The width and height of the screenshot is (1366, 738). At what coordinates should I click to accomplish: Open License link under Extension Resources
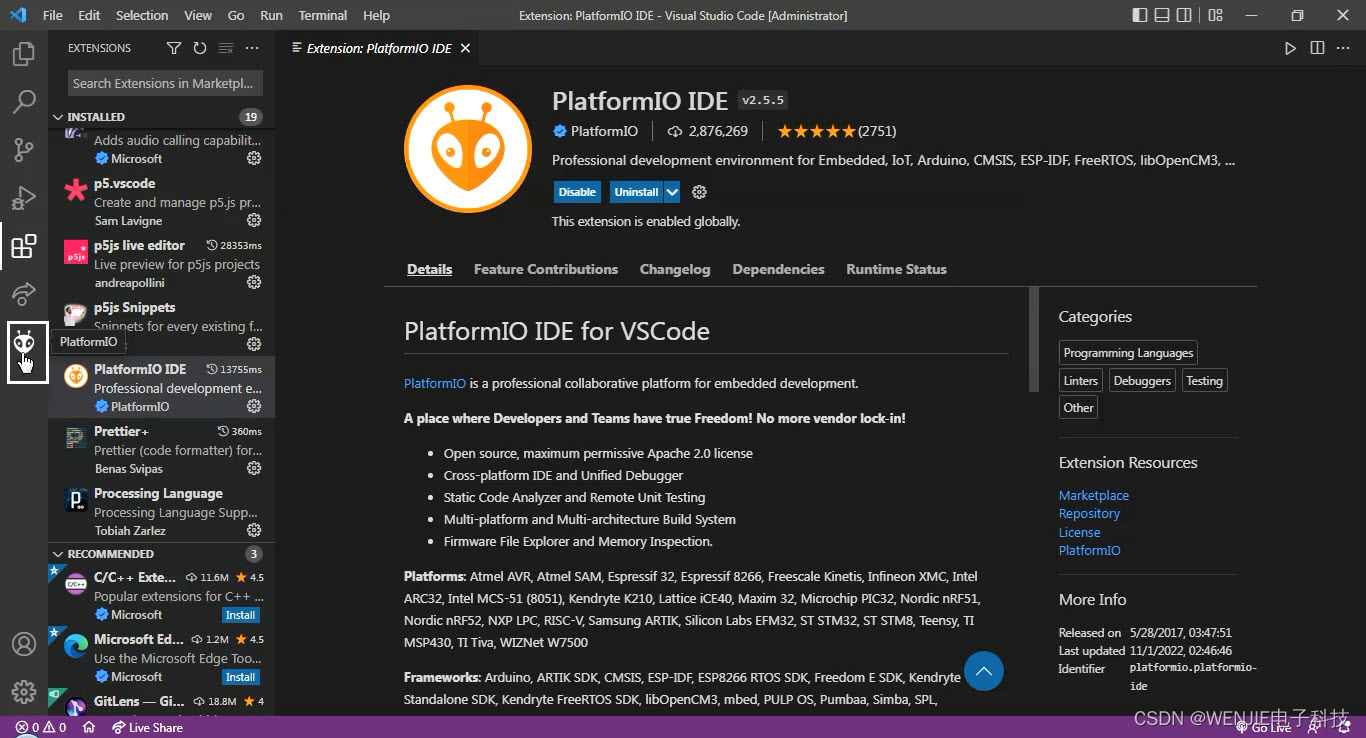(1079, 532)
